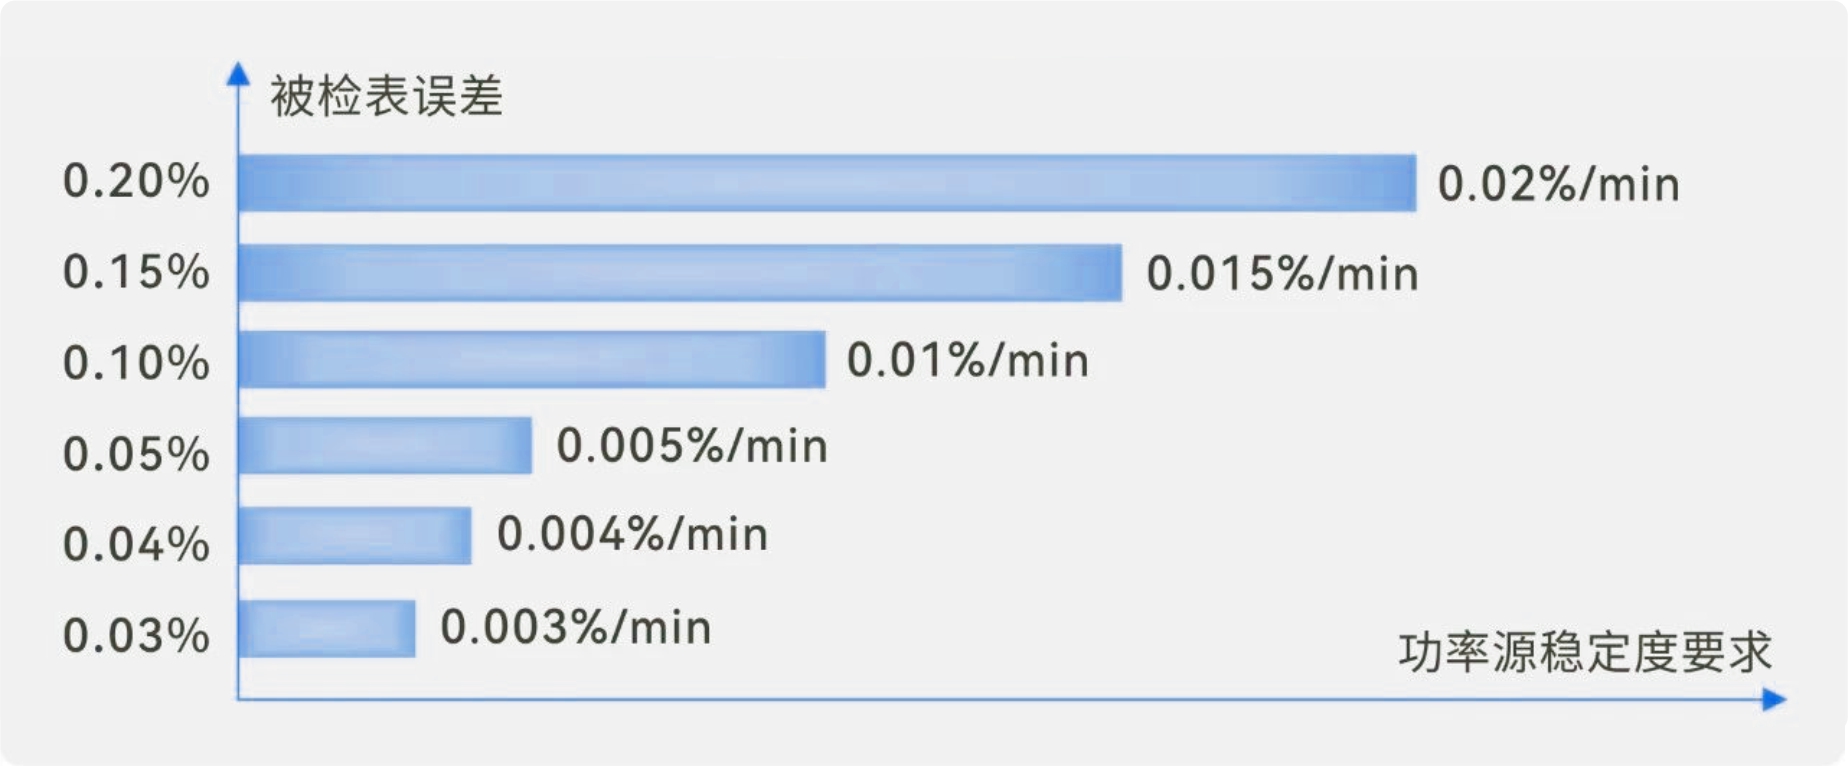
Task: Select the 0.05% error bar
Action: pos(385,445)
